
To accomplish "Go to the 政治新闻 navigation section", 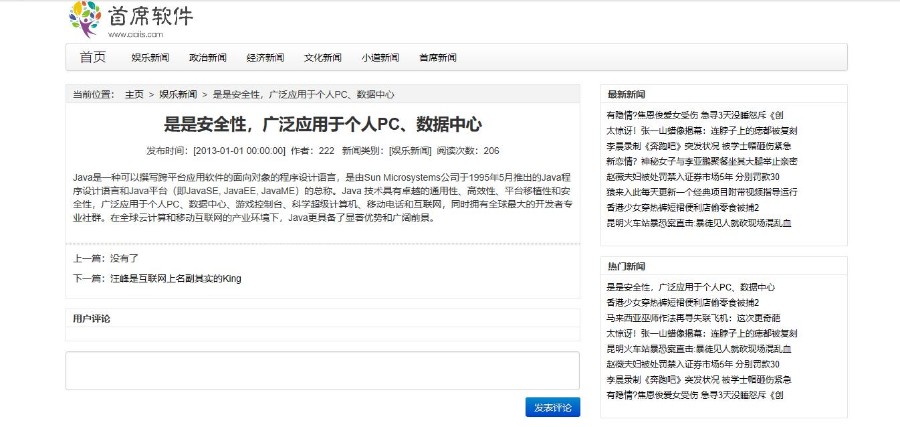I will pos(208,57).
